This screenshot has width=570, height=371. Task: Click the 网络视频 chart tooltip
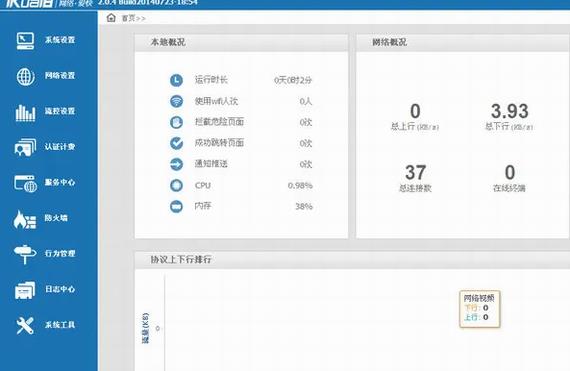[480, 309]
